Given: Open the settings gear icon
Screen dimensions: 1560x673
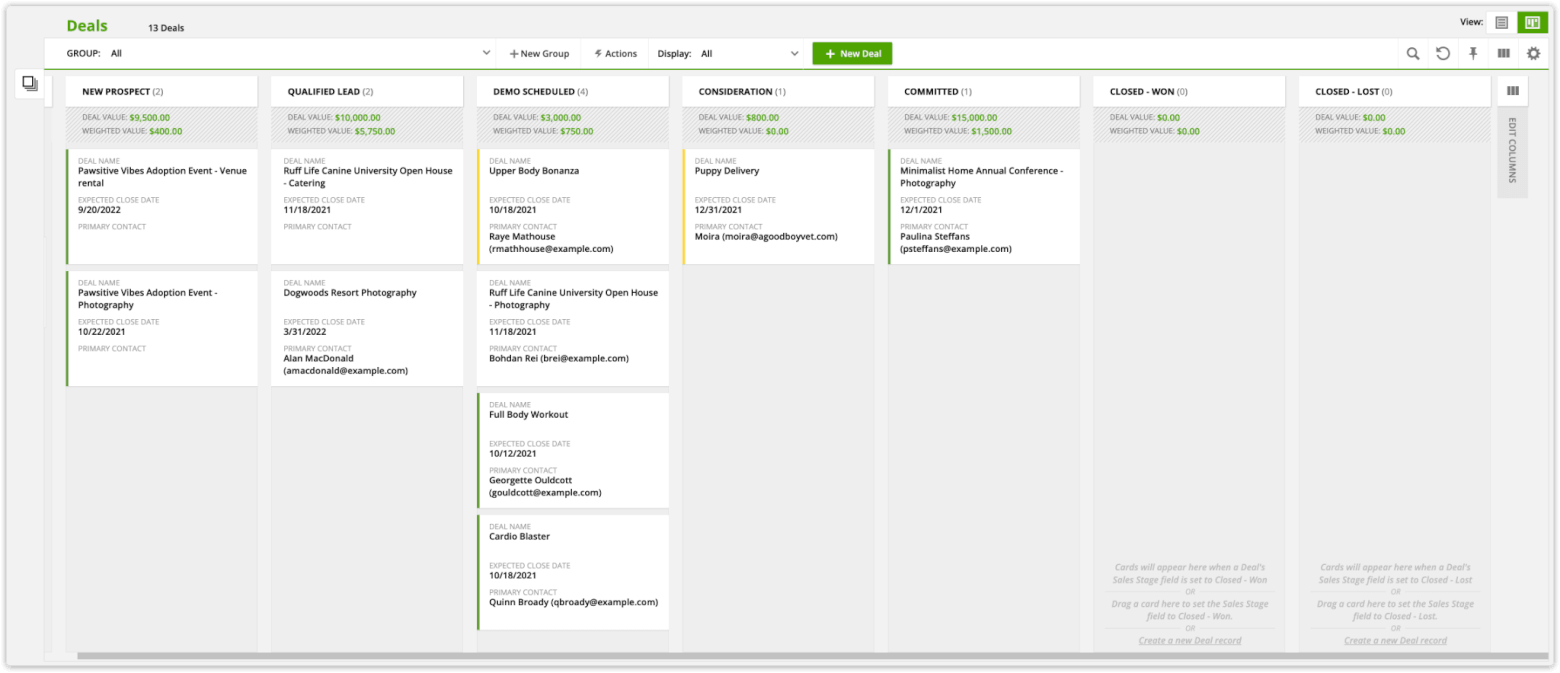Looking at the screenshot, I should click(x=1533, y=53).
